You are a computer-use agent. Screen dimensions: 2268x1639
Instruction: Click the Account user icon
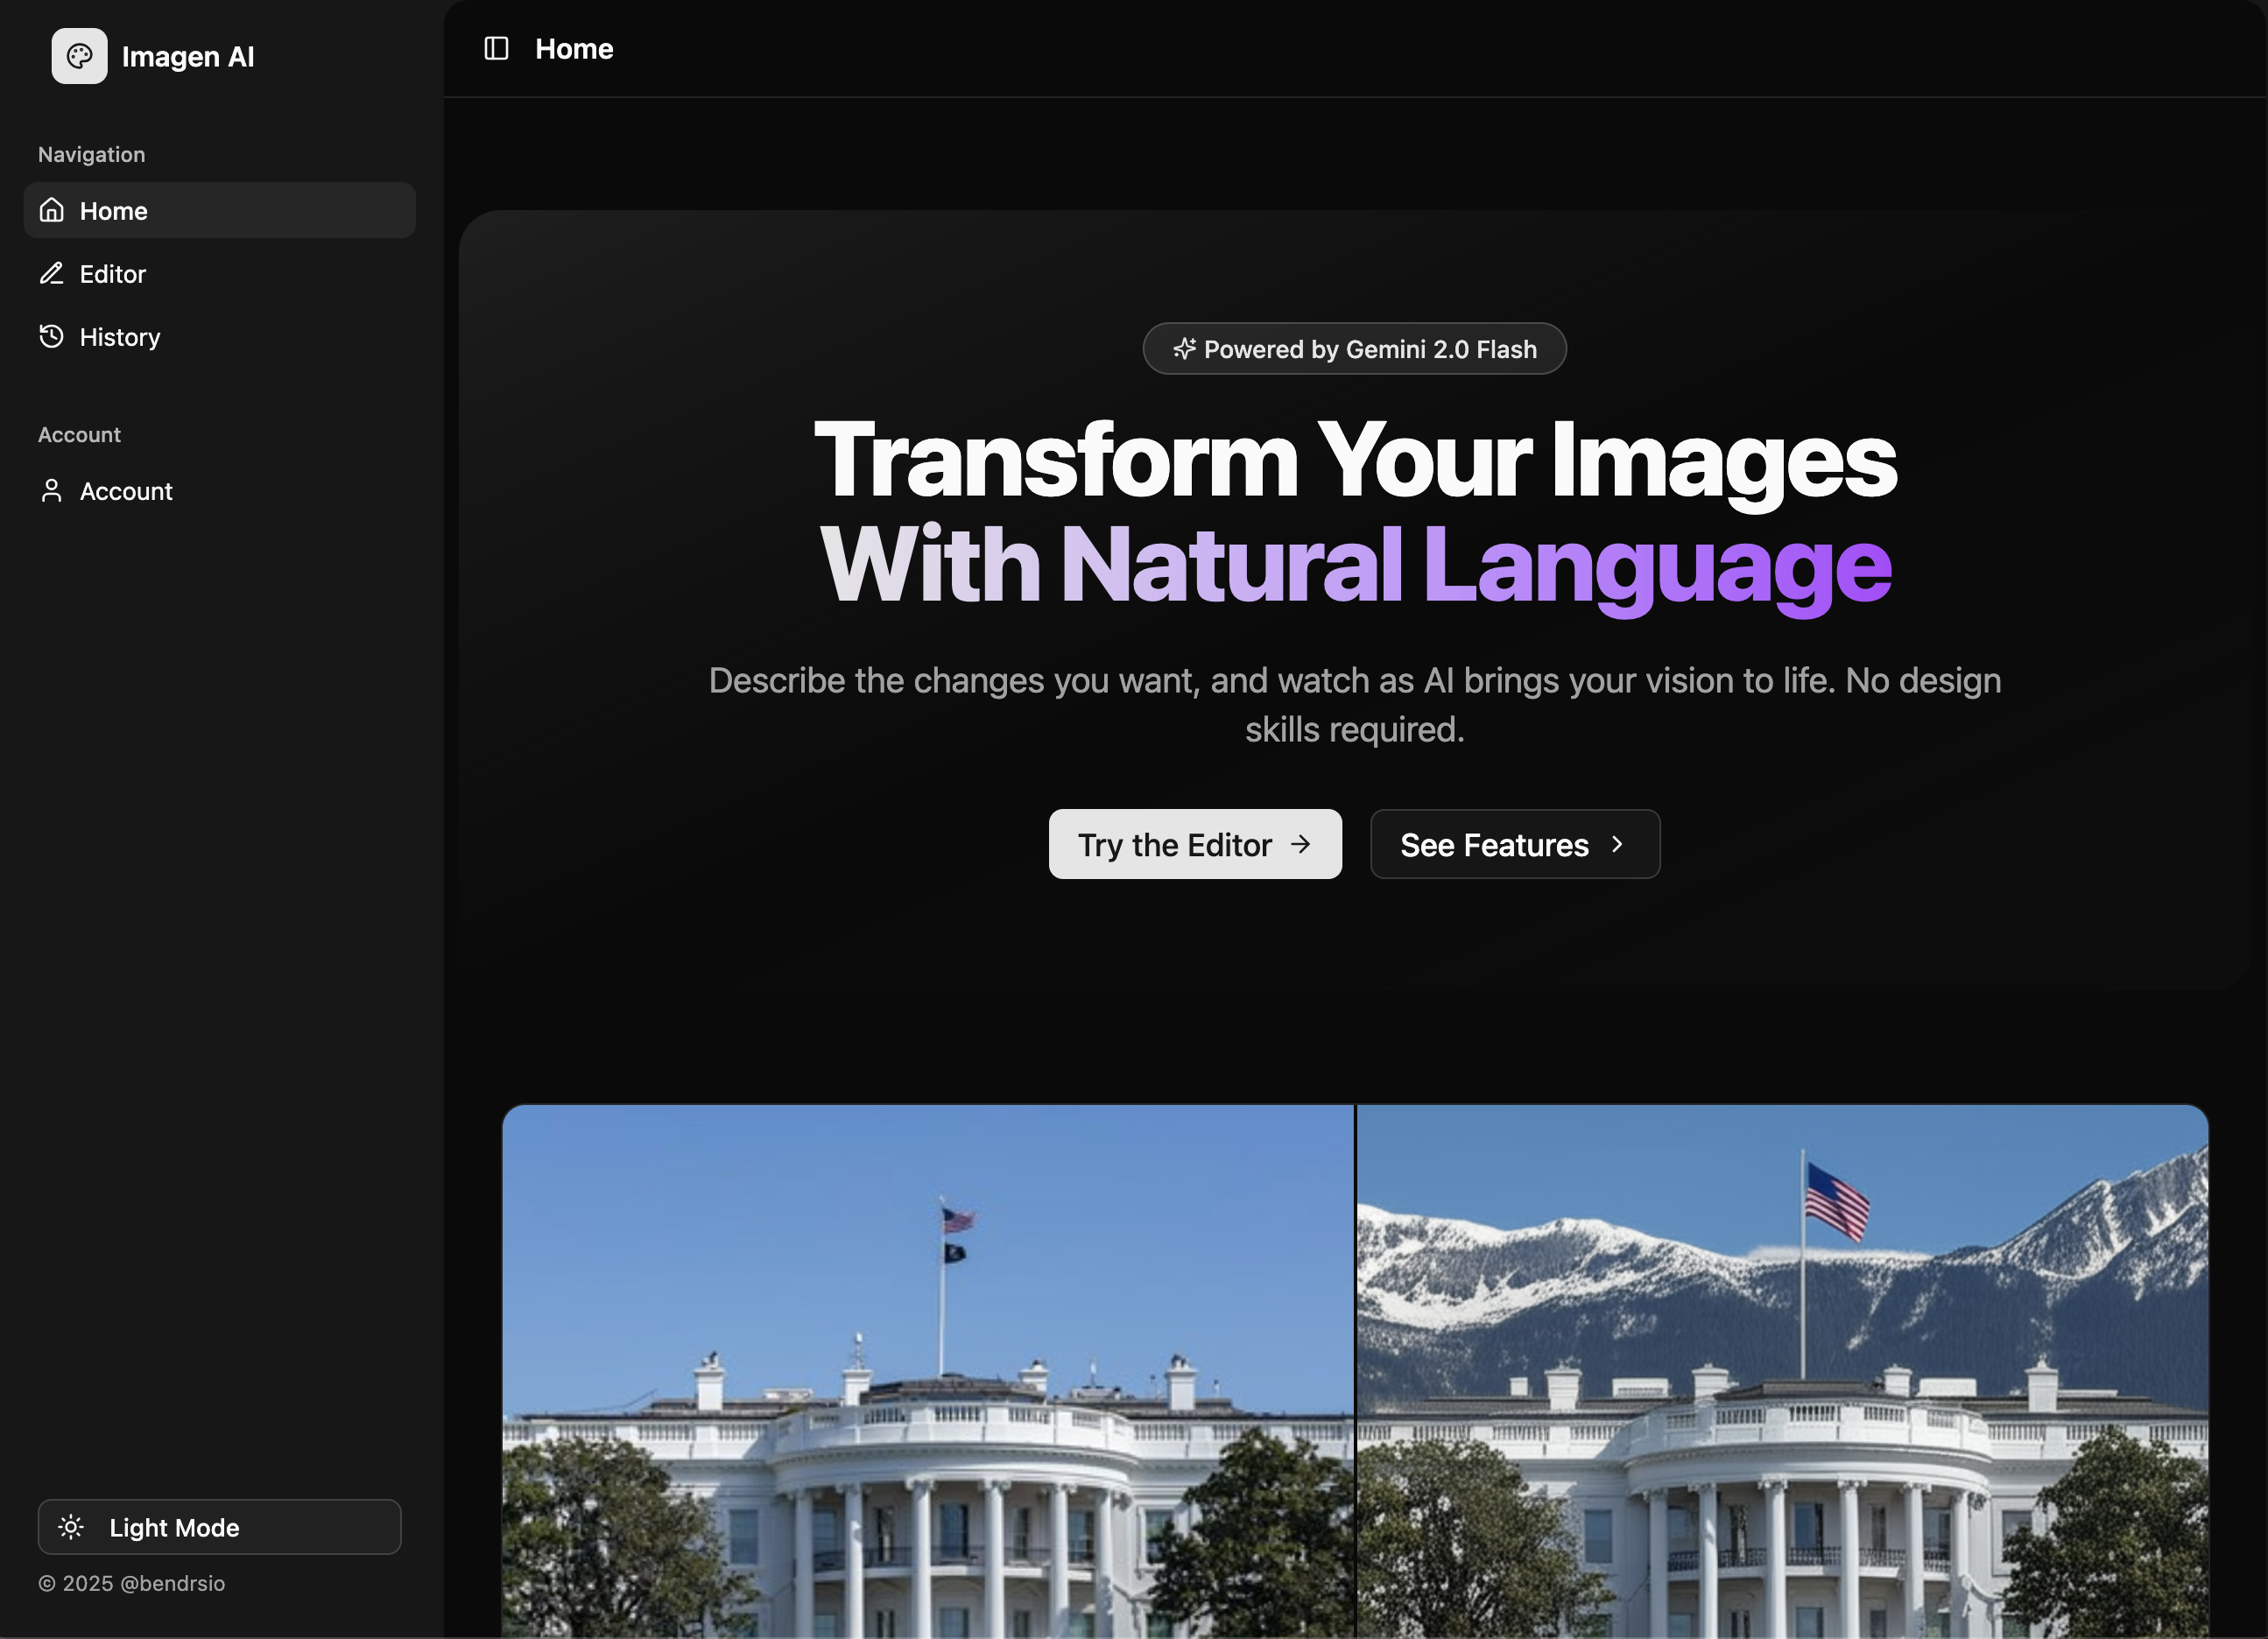(x=52, y=491)
